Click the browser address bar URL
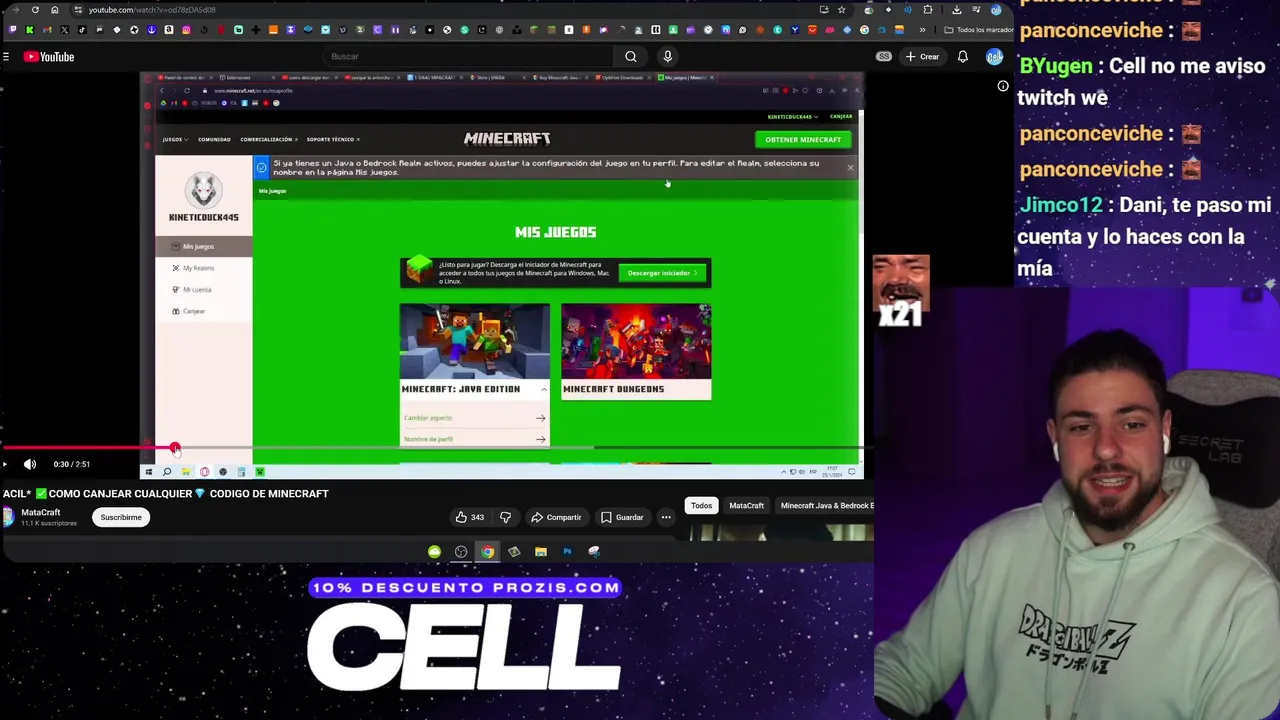 pyautogui.click(x=152, y=10)
